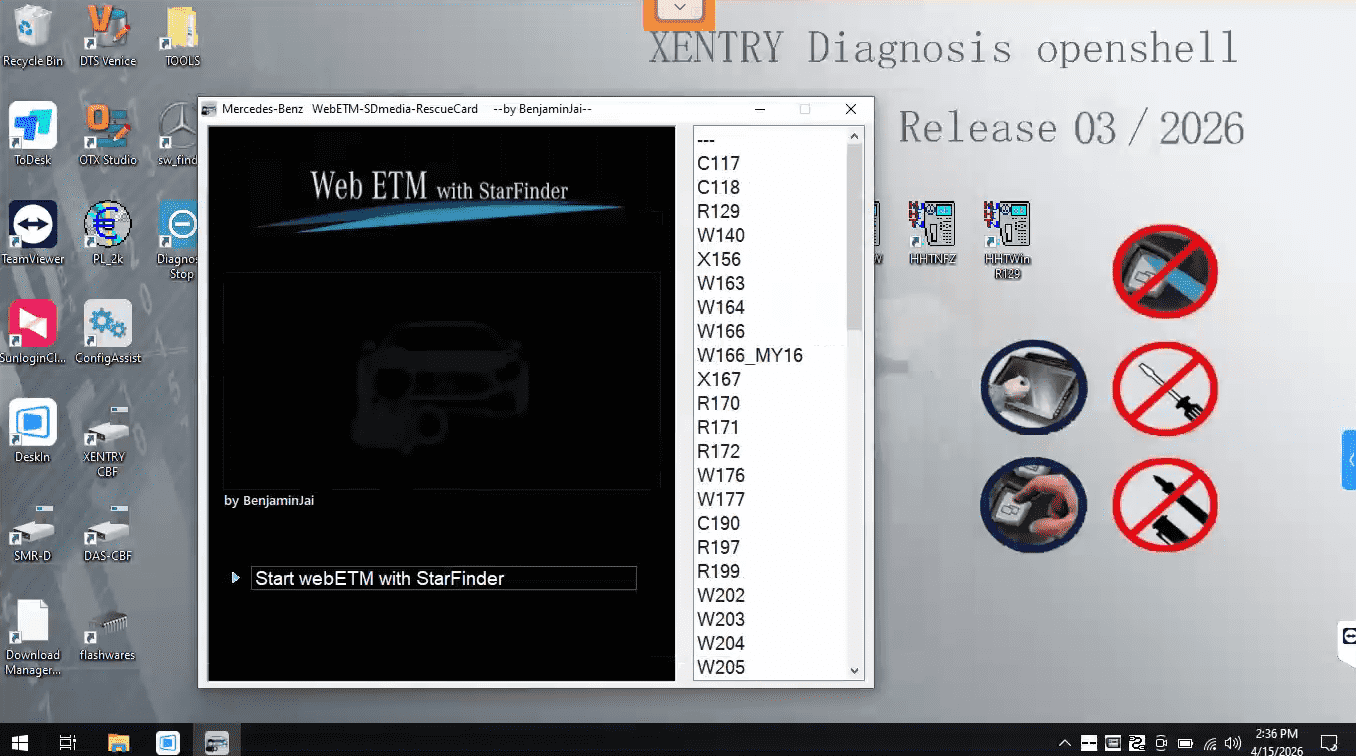Select the plain W166 list entry
Screen dimensions: 1356x756
(x=770, y=331)
